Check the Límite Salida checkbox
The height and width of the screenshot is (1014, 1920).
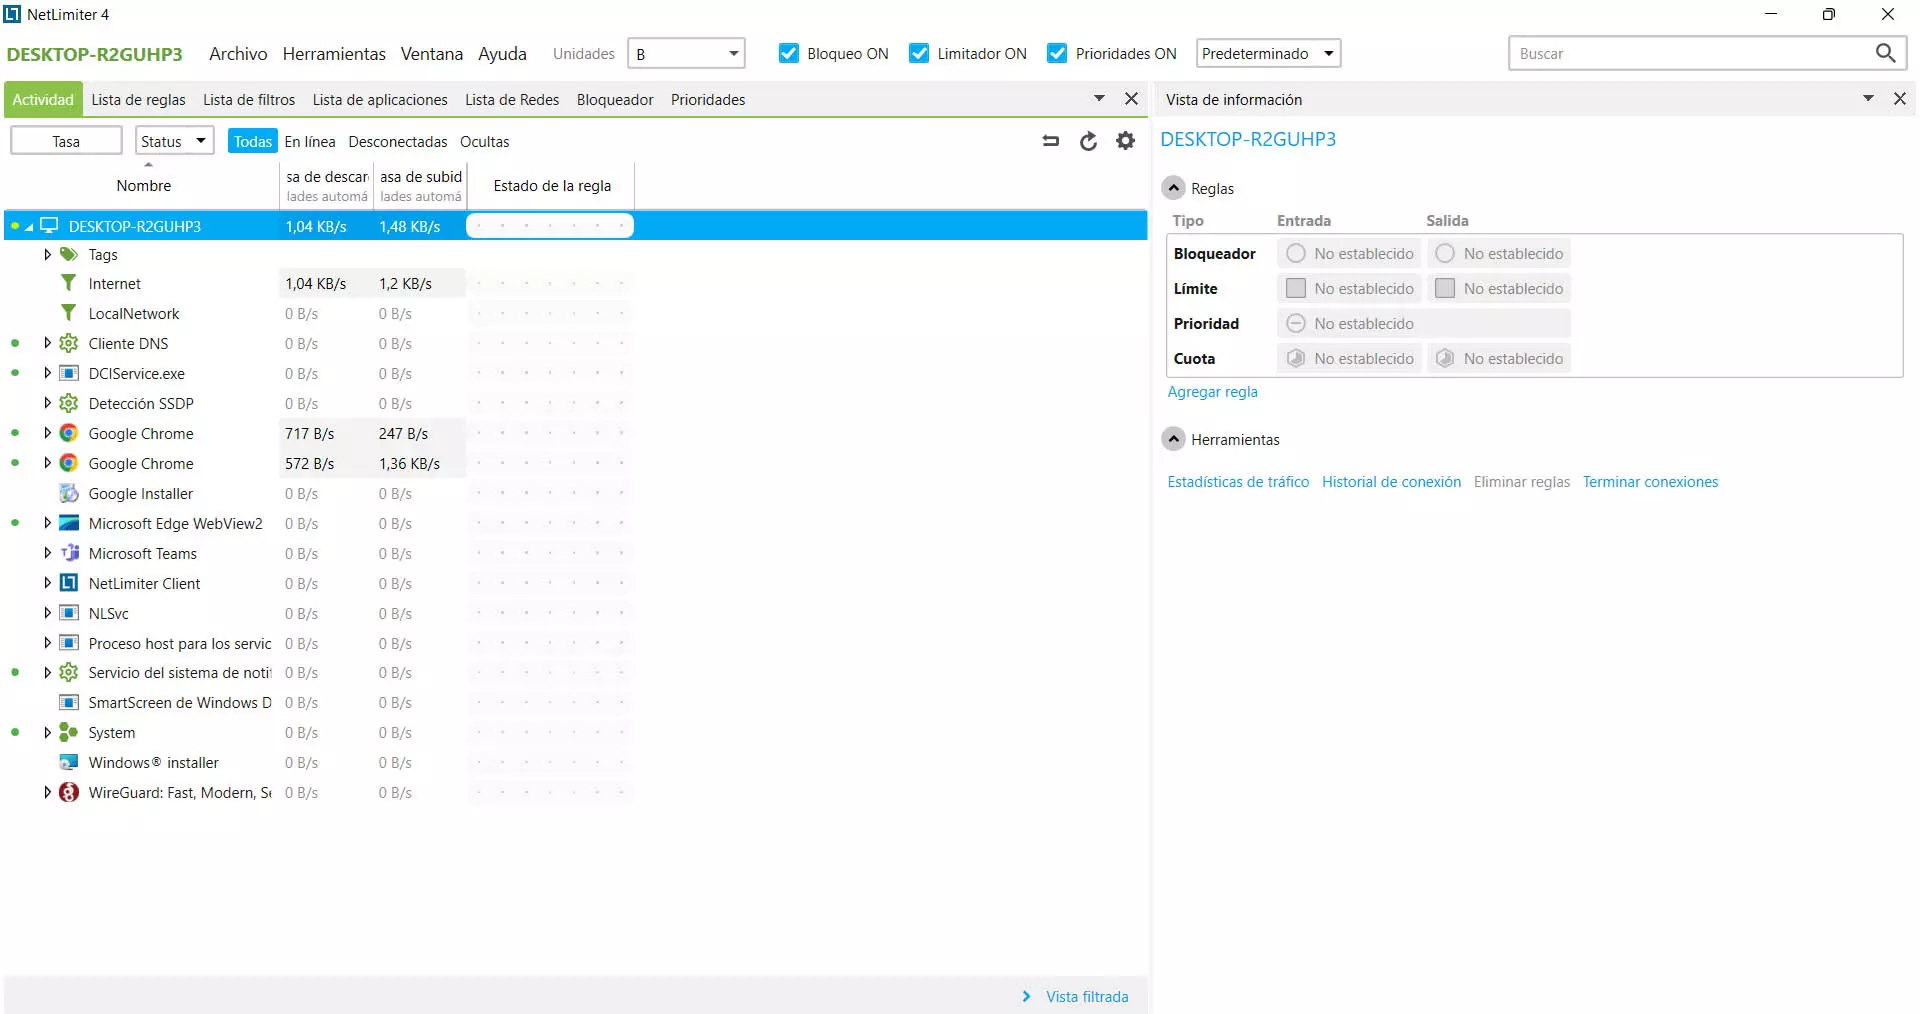(1445, 288)
